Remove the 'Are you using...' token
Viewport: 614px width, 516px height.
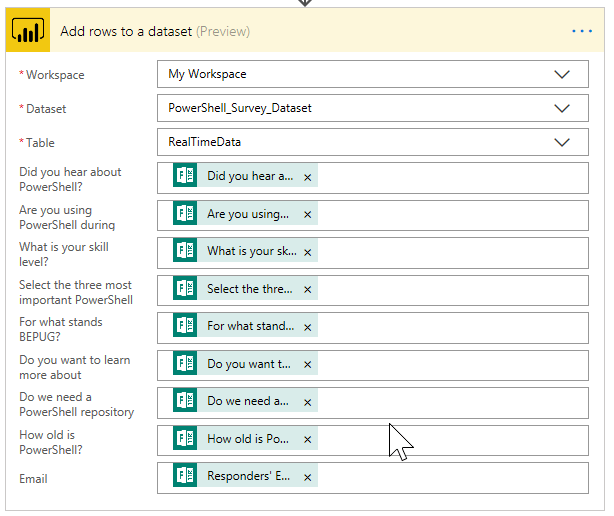tap(308, 215)
